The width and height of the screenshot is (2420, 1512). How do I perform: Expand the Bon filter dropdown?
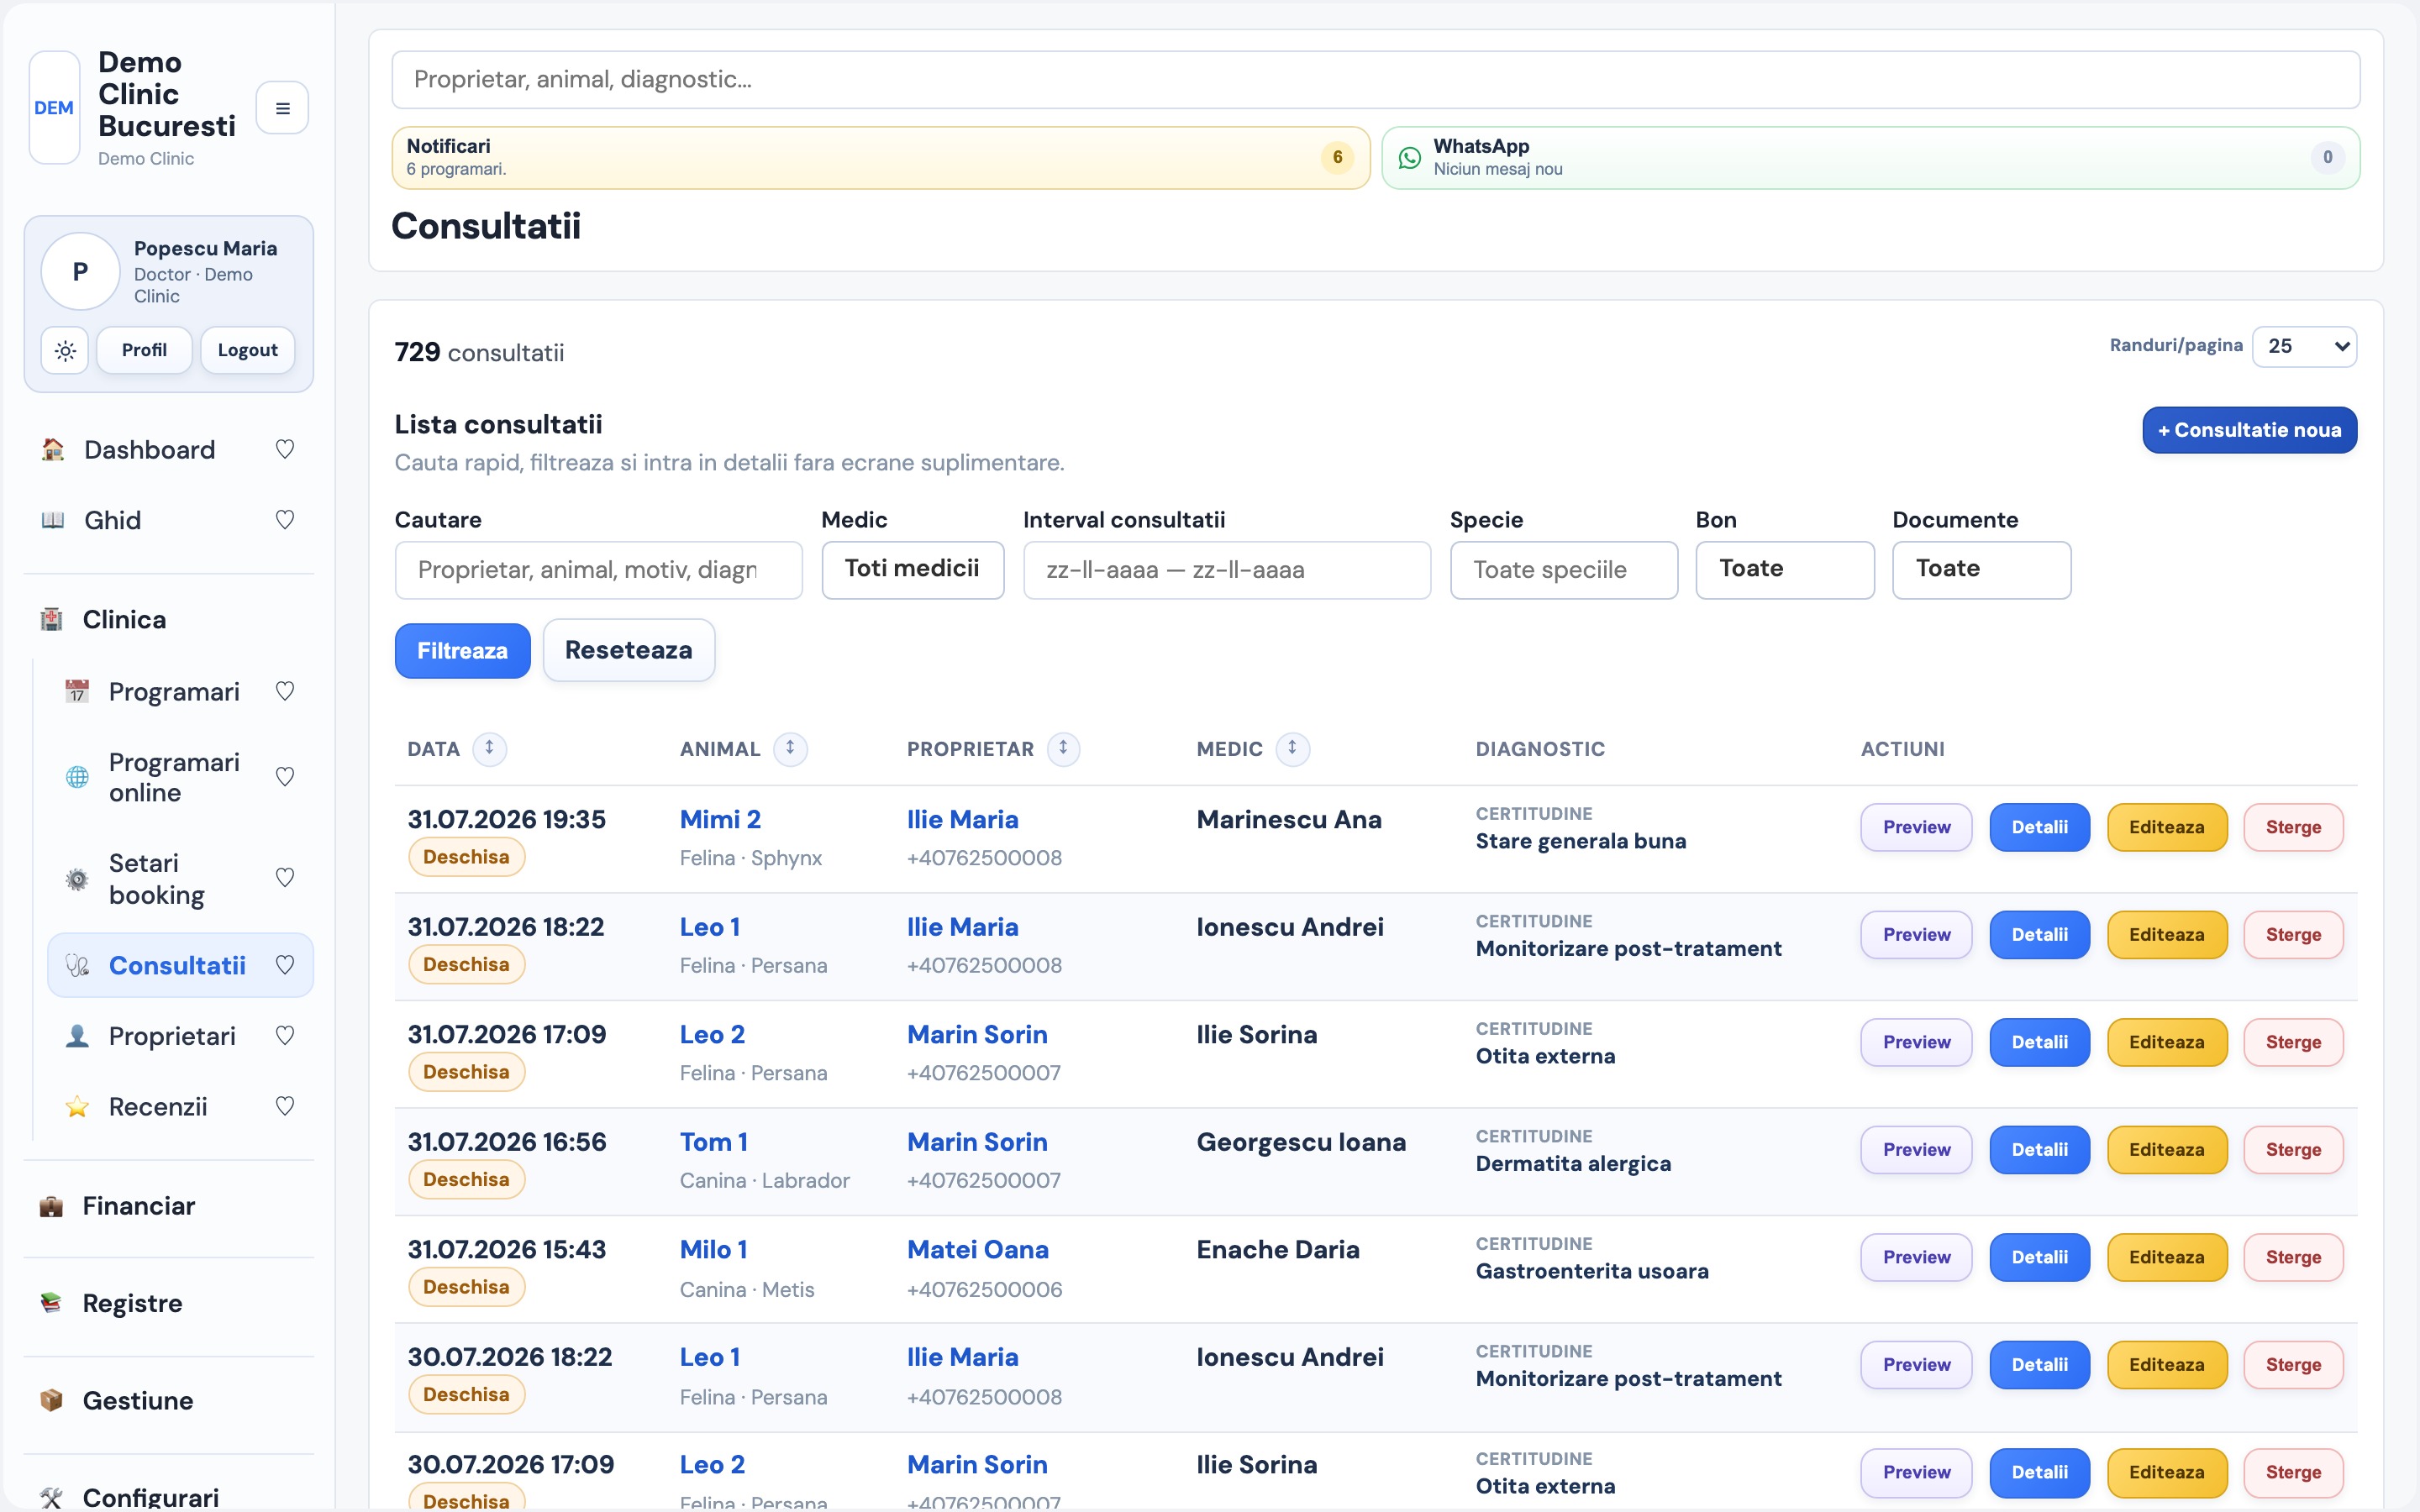[x=1784, y=570]
